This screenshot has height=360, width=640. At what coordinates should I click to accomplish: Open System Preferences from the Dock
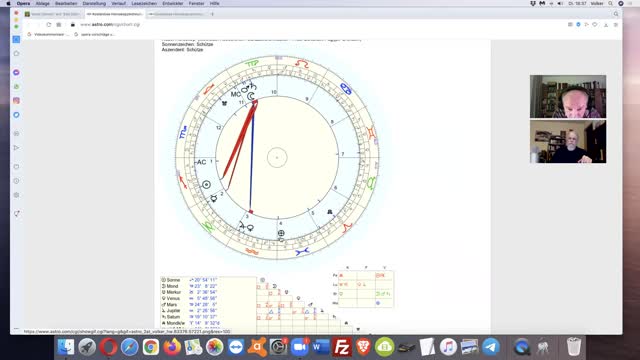click(278, 347)
